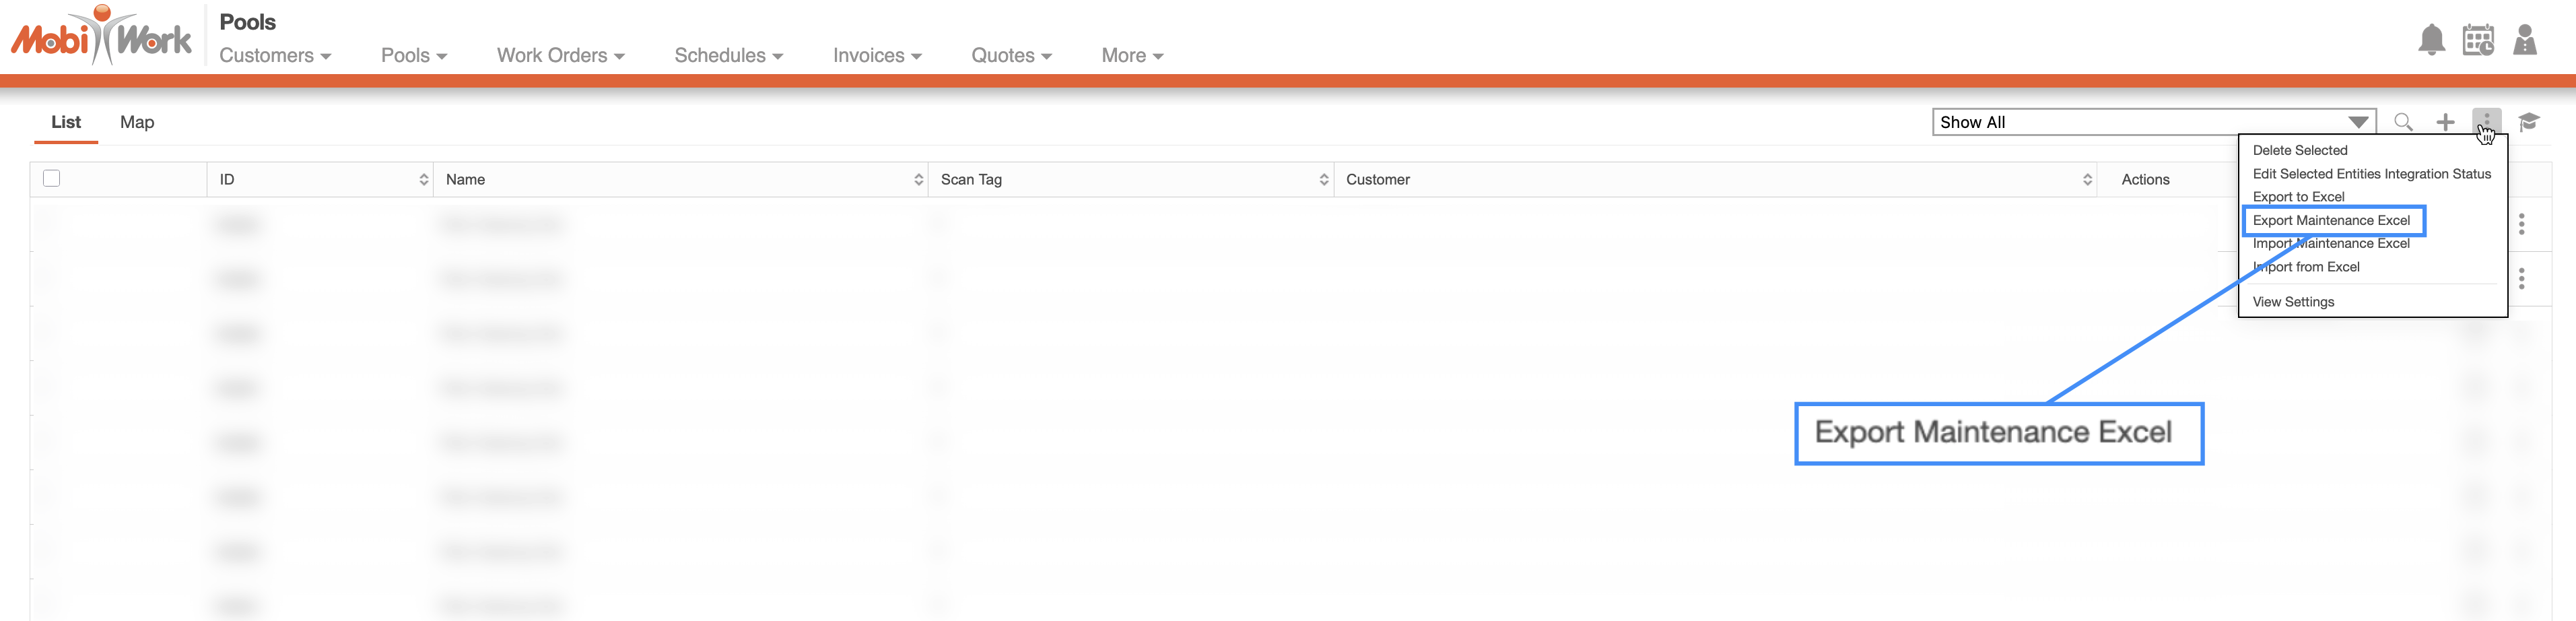Click the plus icon to add pool
This screenshot has height=621, width=2576.
[x=2445, y=122]
